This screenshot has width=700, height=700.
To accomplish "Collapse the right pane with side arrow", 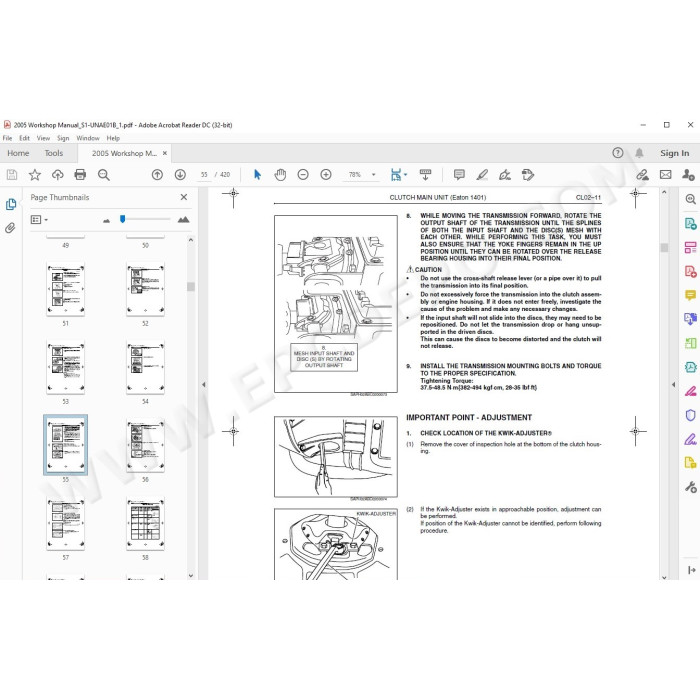I will click(x=674, y=384).
